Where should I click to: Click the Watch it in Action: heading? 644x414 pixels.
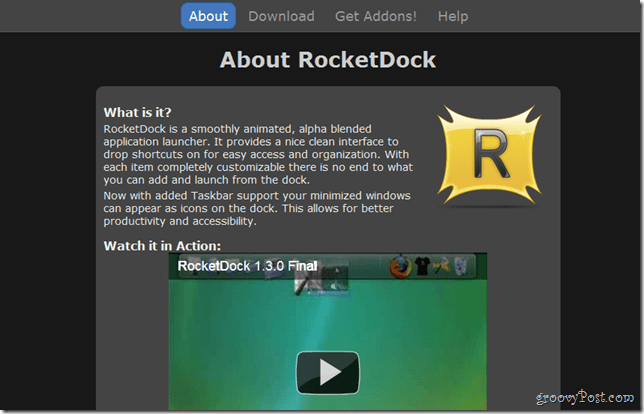(x=162, y=246)
